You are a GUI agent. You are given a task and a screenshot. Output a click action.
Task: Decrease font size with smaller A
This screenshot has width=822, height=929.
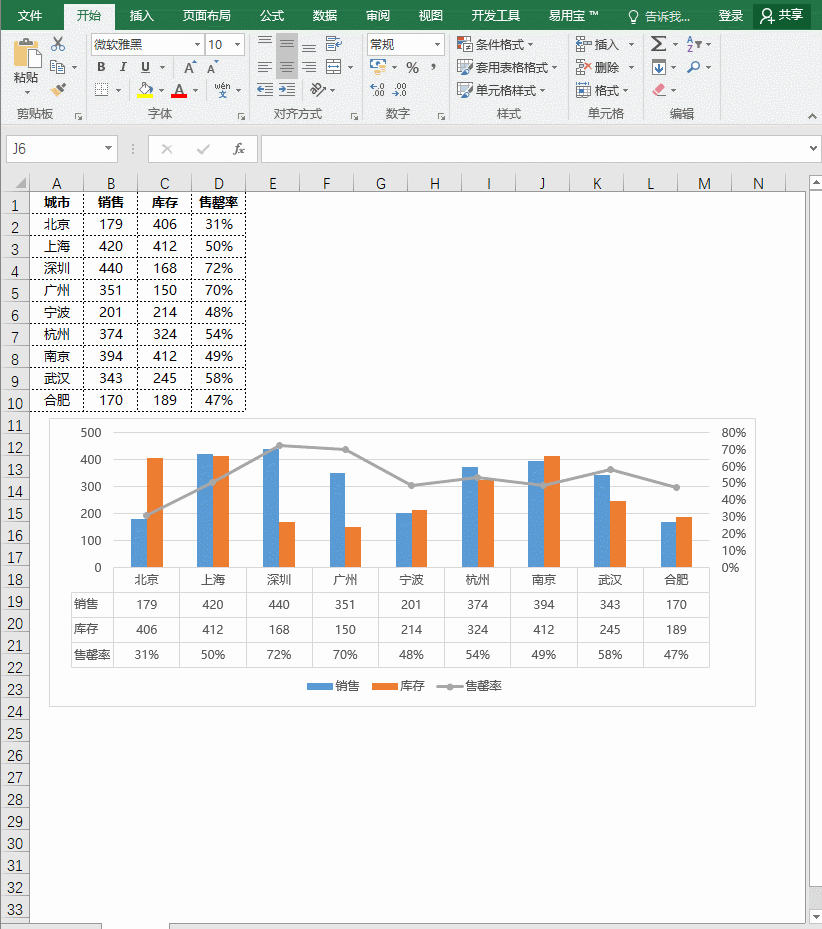point(212,68)
